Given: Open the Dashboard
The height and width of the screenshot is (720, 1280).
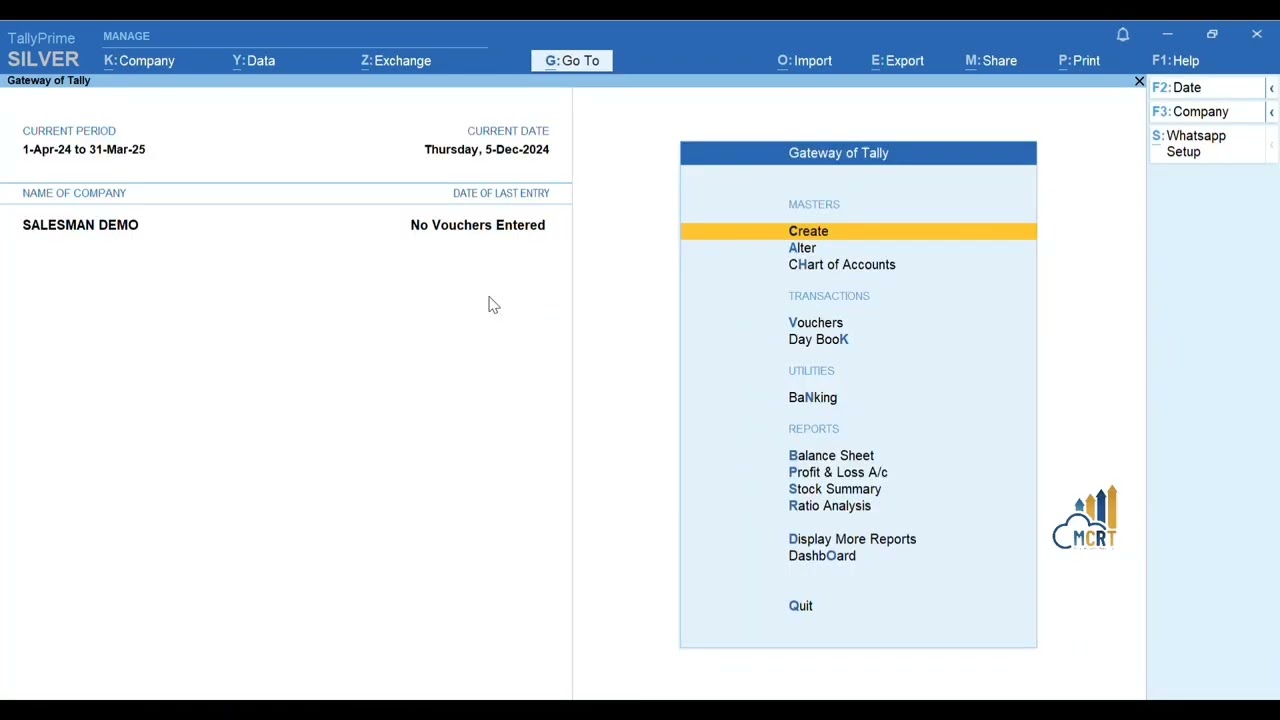Looking at the screenshot, I should coord(822,556).
